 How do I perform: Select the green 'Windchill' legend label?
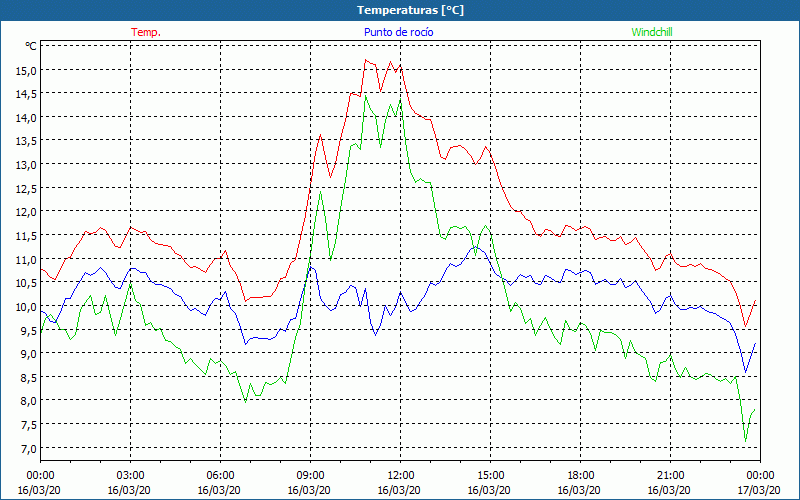click(652, 32)
